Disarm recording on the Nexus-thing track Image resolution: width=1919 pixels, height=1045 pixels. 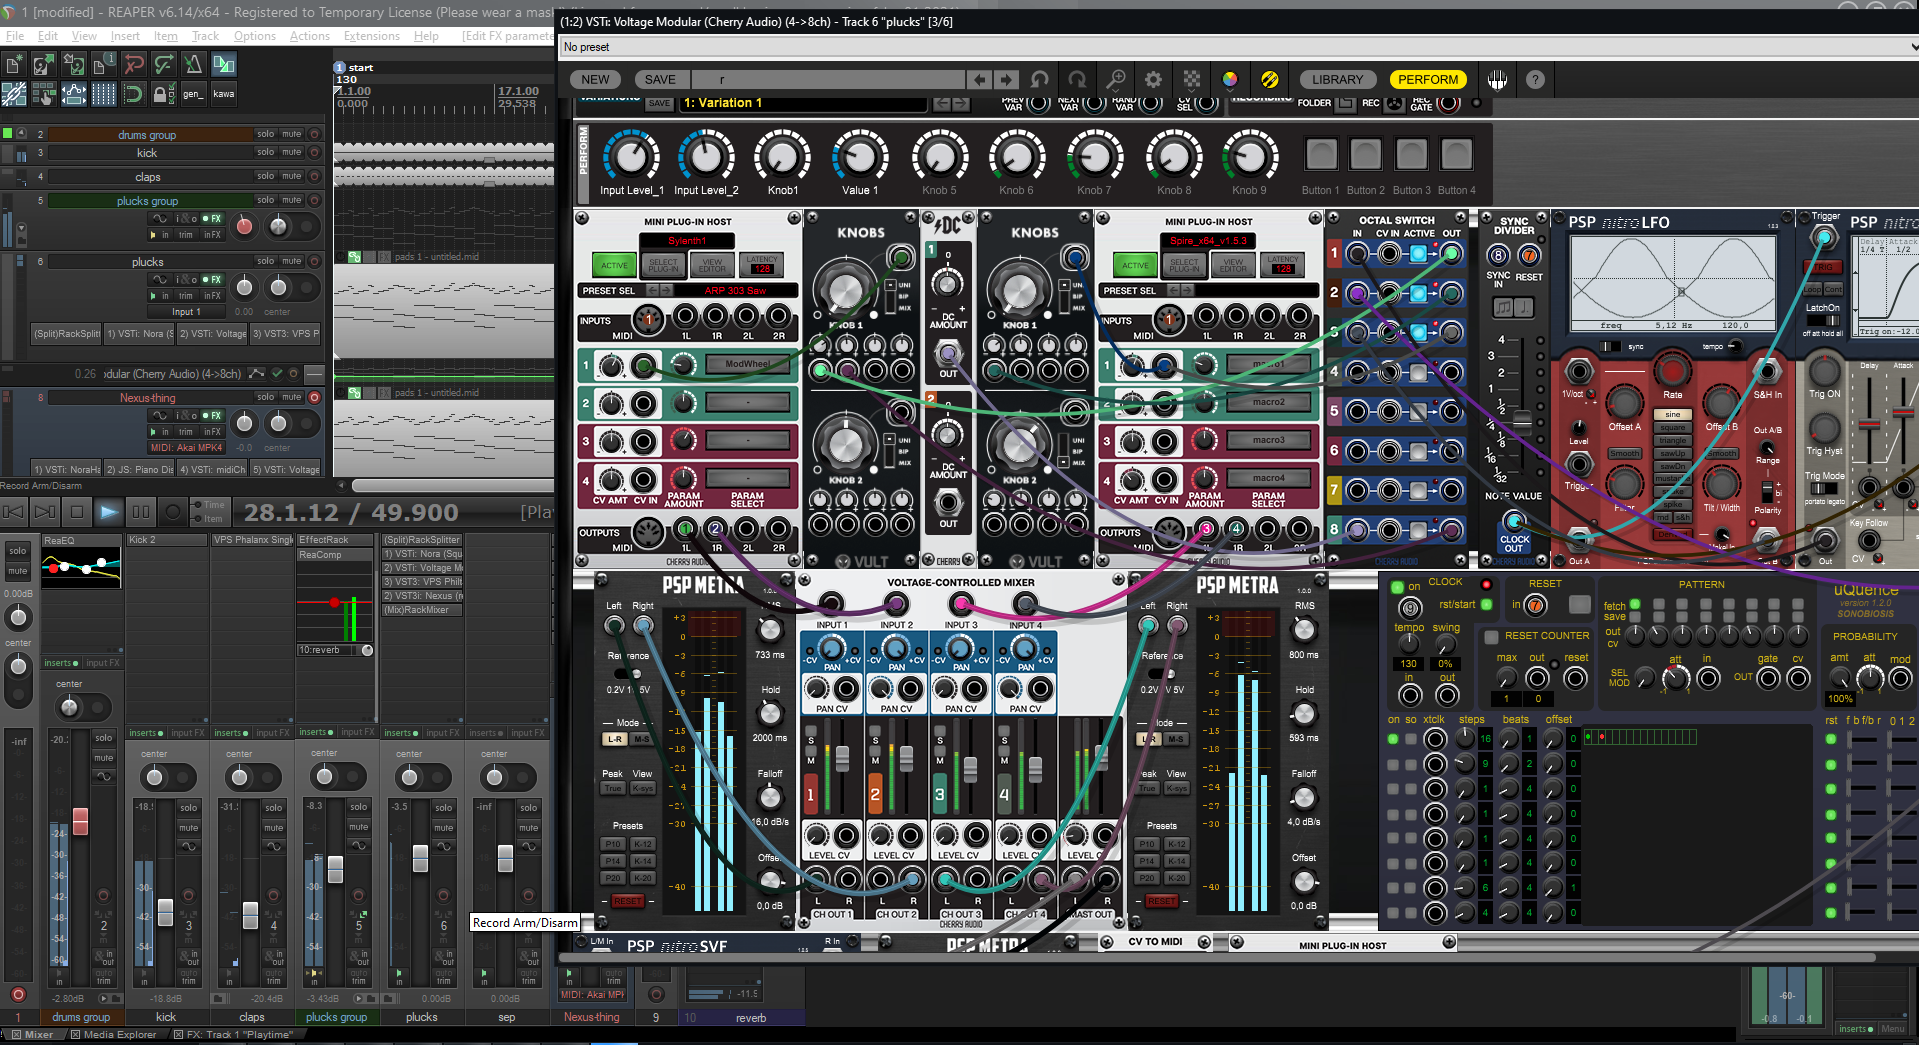tap(314, 397)
